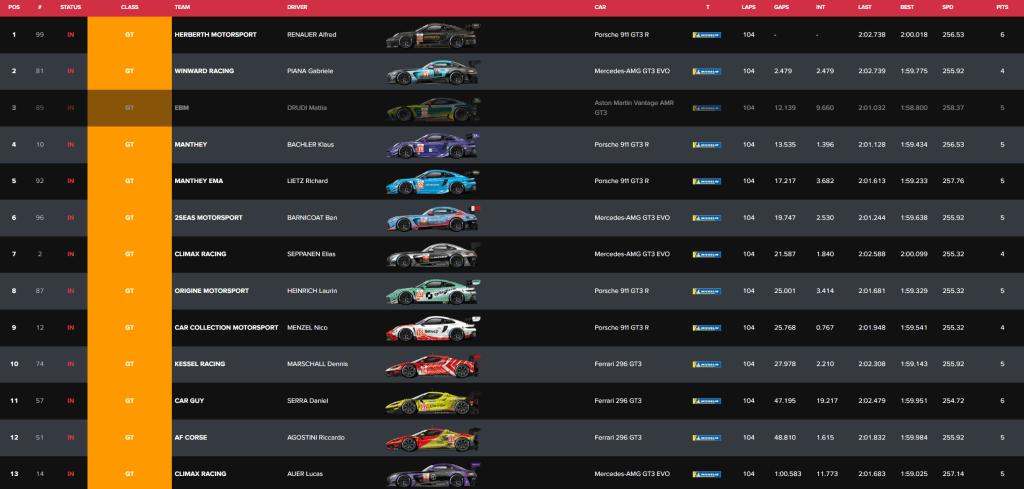The width and height of the screenshot is (1024, 489).
Task: Sort by the INT column header
Action: 820,7
